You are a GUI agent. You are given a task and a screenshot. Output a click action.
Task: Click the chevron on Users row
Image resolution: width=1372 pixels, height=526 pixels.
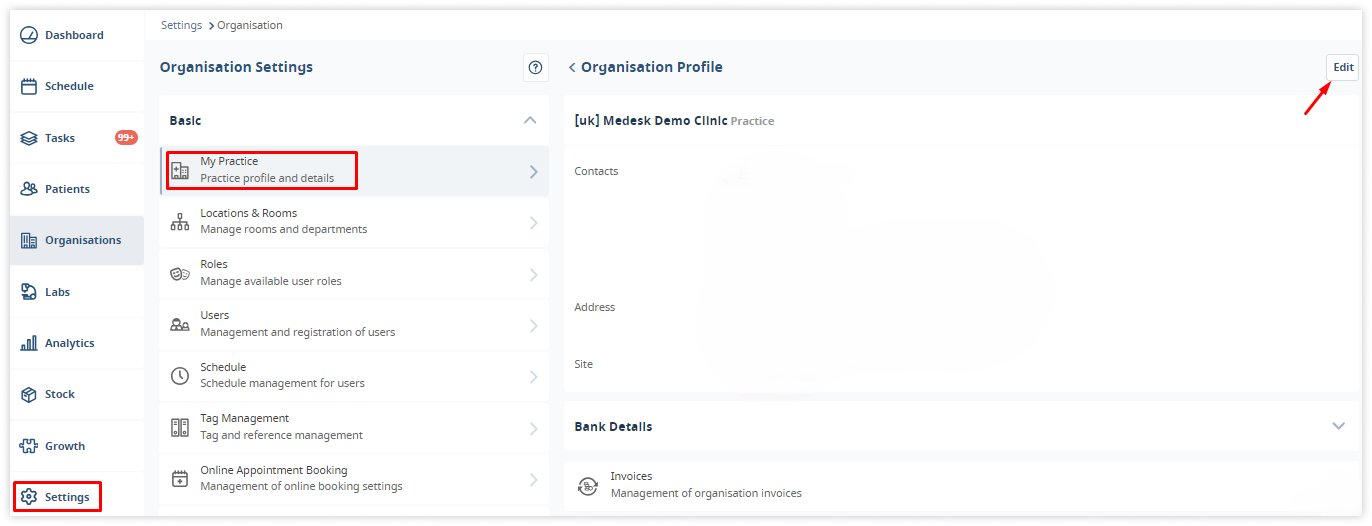coord(533,326)
